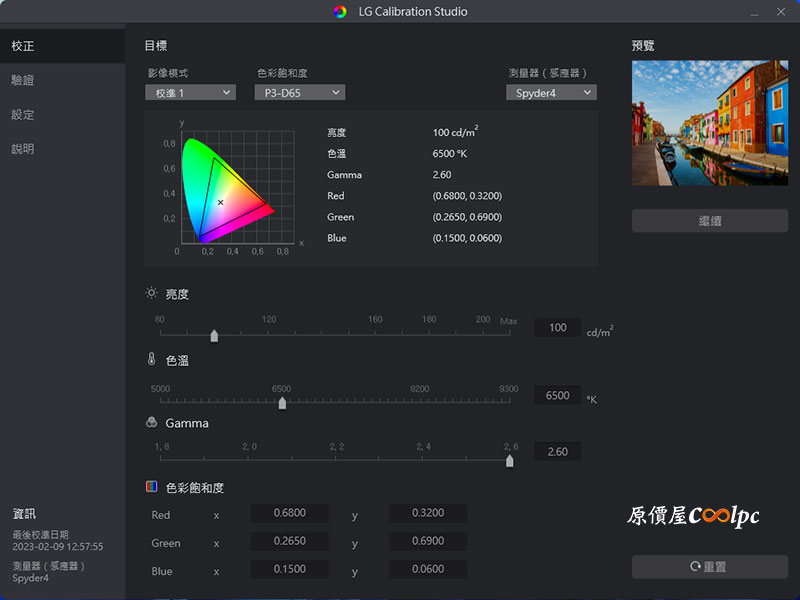Open the P3-D65 color gamut dropdown
Viewport: 800px width, 600px height.
point(299,93)
